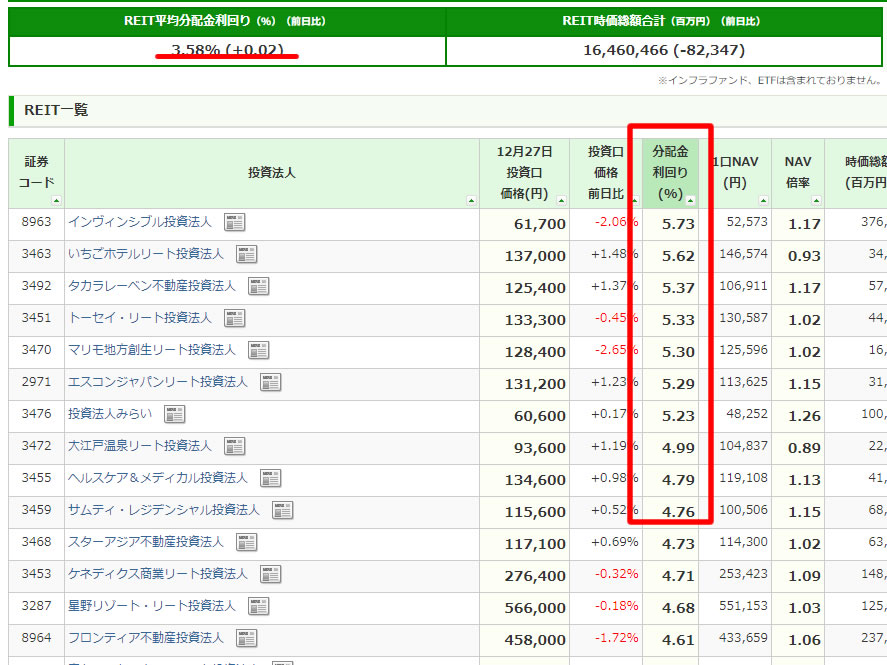This screenshot has width=887, height=665.
Task: Sort table by 証券コード column arrow
Action: [x=58, y=201]
